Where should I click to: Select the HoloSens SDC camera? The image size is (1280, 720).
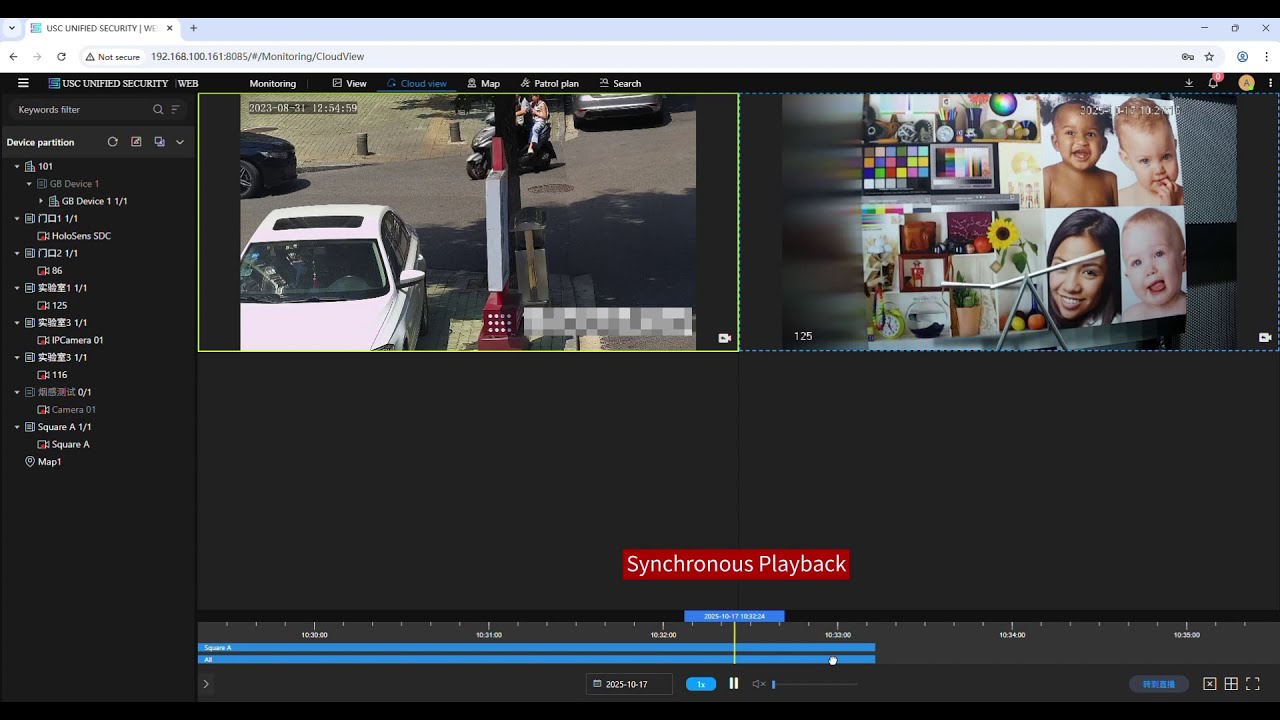(x=81, y=236)
